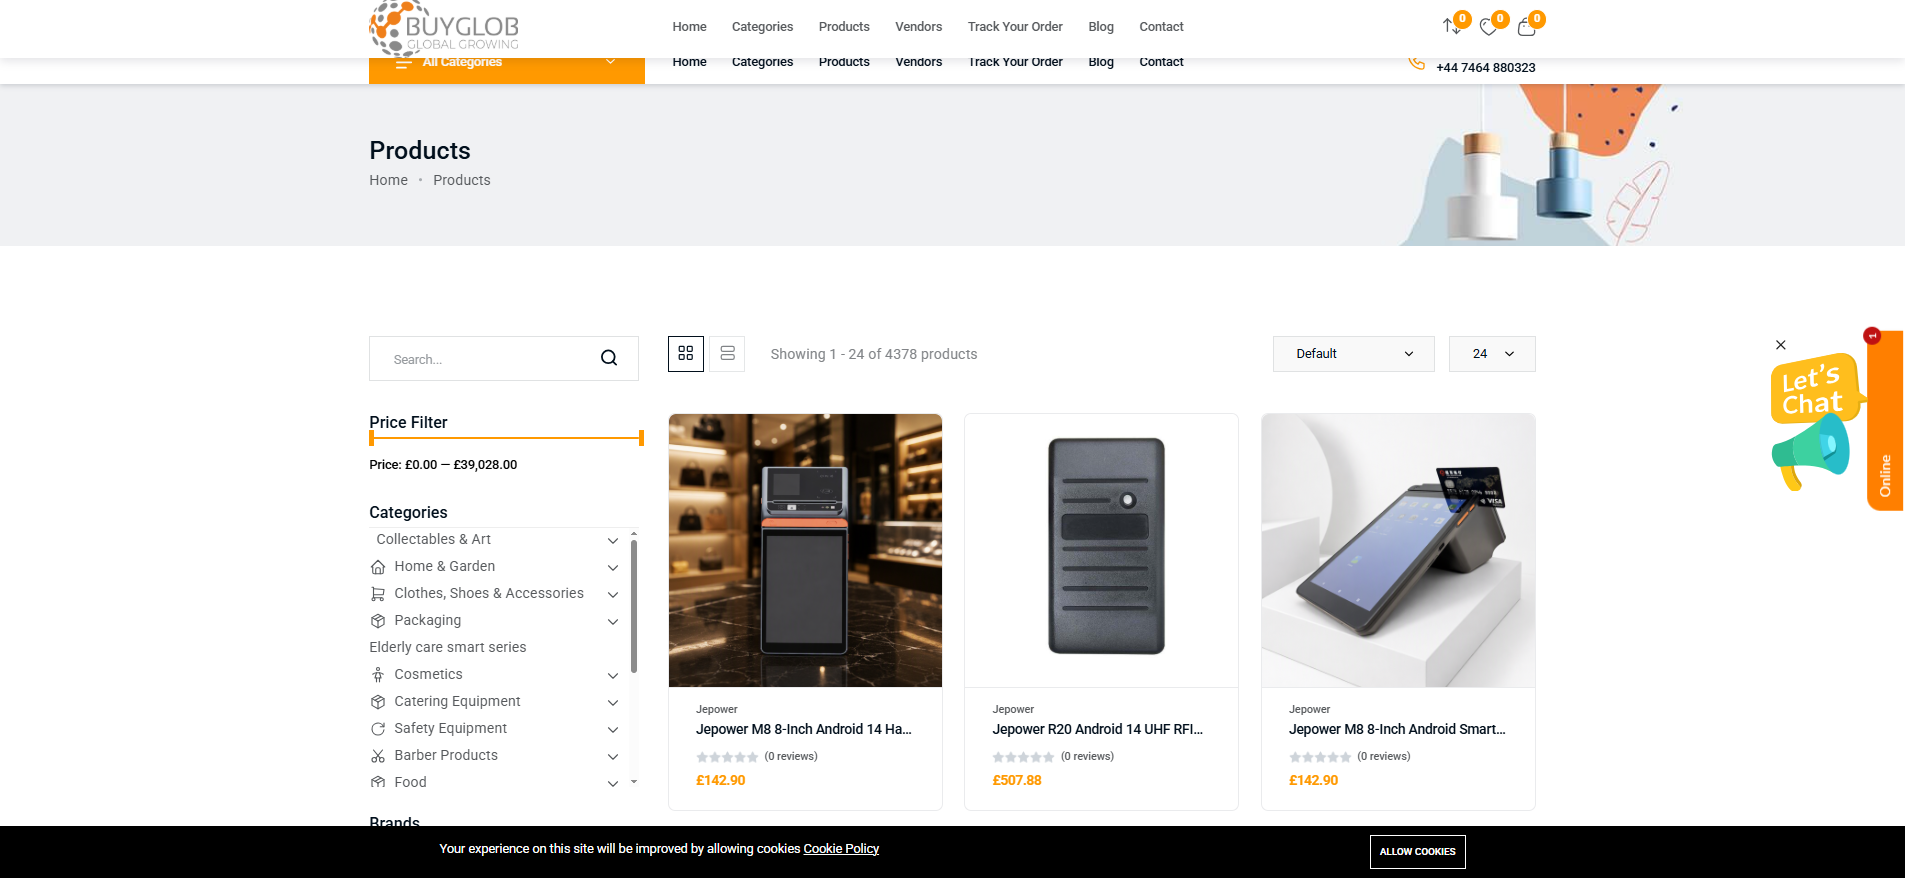This screenshot has width=1905, height=878.
Task: Close the Let's Chat popup
Action: [1780, 345]
